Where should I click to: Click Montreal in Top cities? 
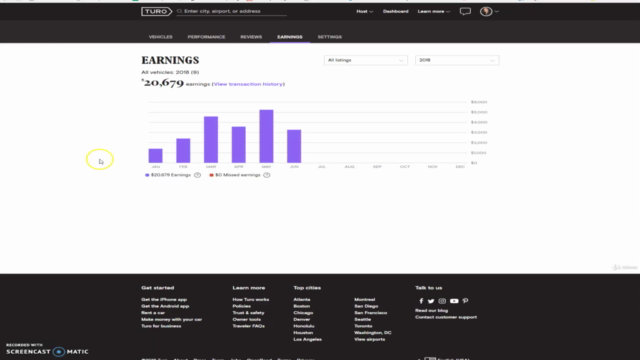click(364, 300)
